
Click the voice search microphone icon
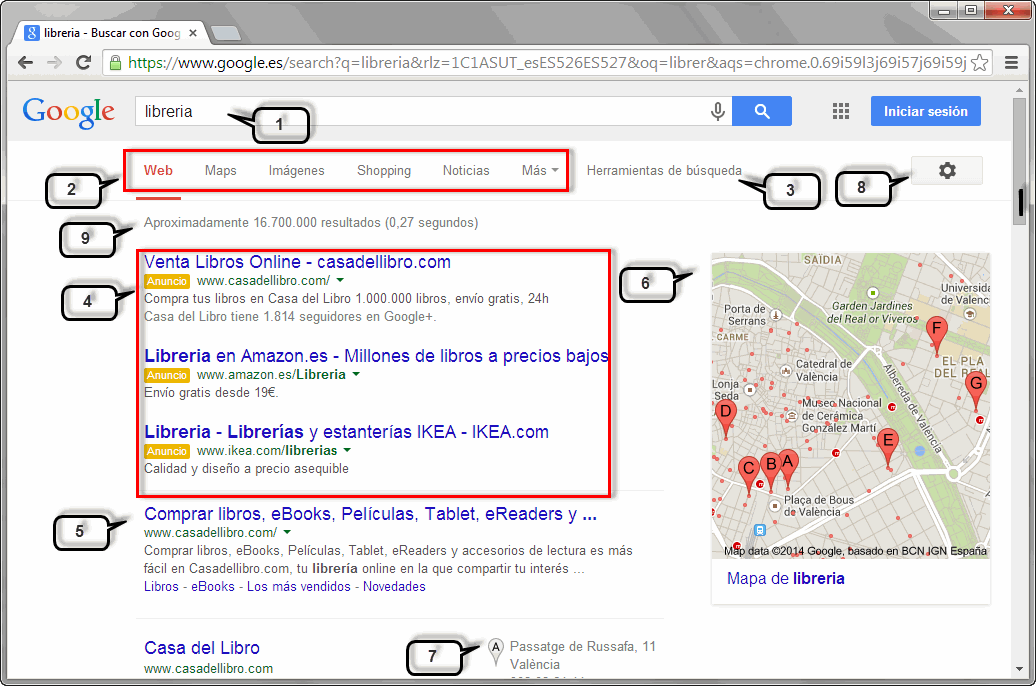(x=718, y=111)
